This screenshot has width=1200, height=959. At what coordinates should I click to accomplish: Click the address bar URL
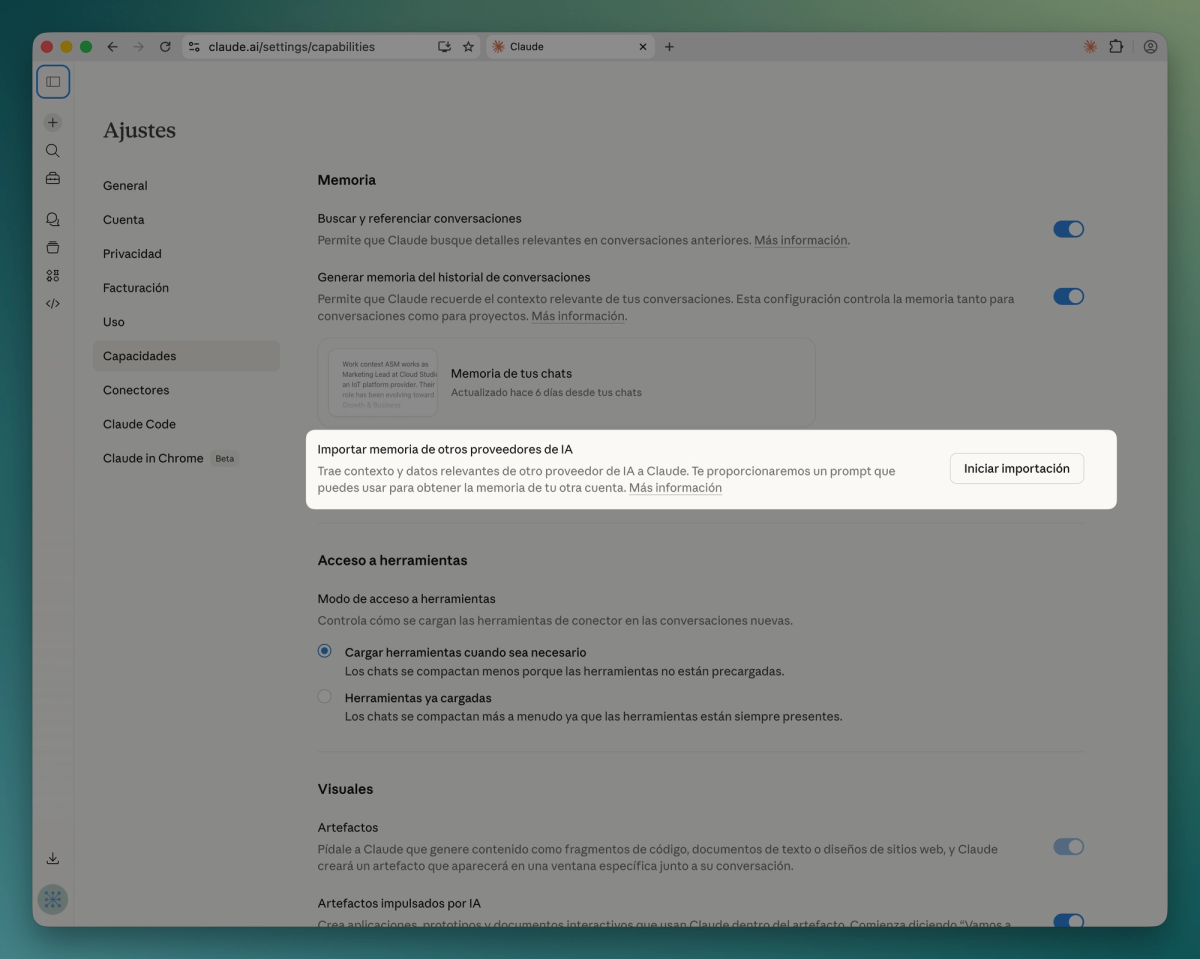292,47
